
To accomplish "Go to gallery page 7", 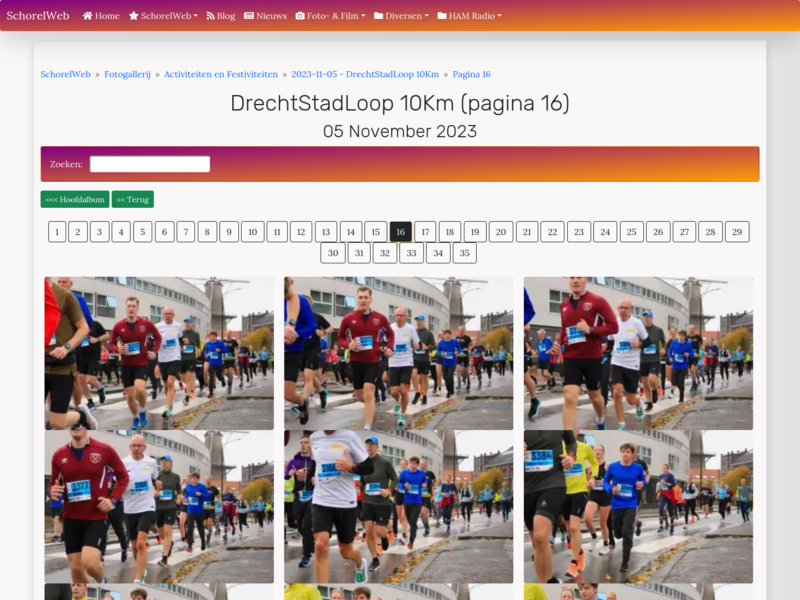I will point(186,232).
